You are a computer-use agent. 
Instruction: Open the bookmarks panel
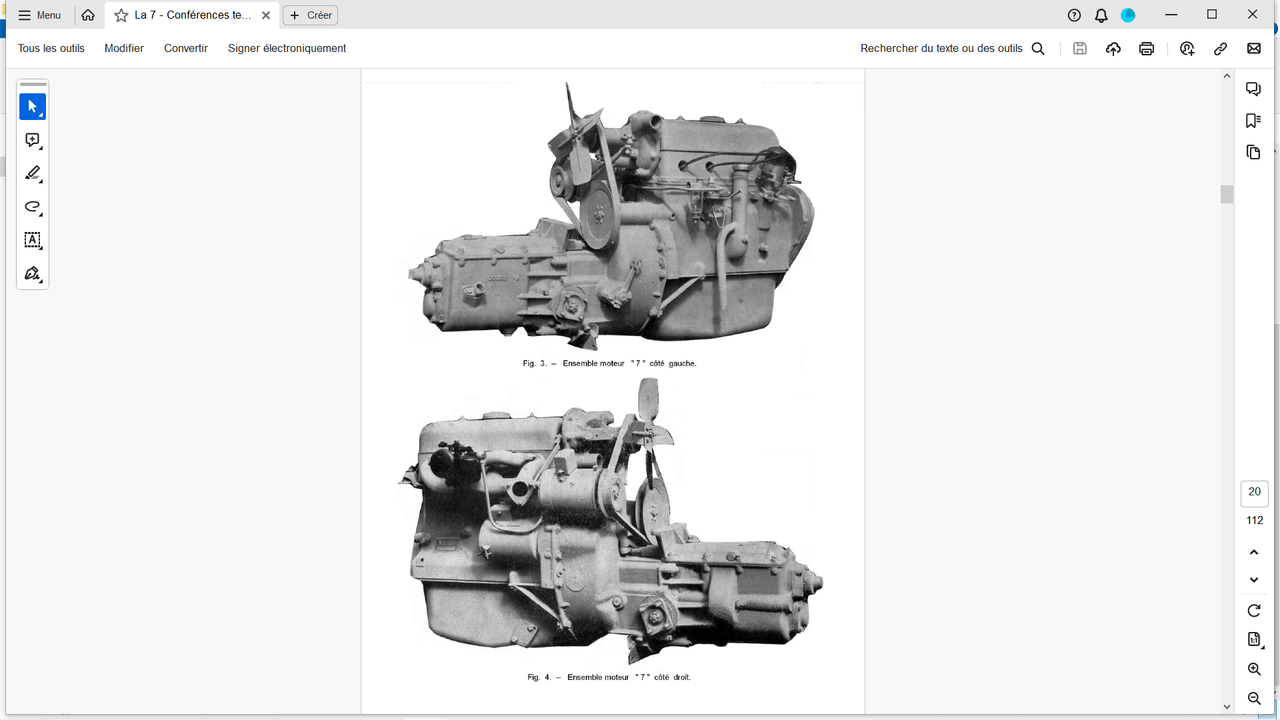pyautogui.click(x=1253, y=121)
